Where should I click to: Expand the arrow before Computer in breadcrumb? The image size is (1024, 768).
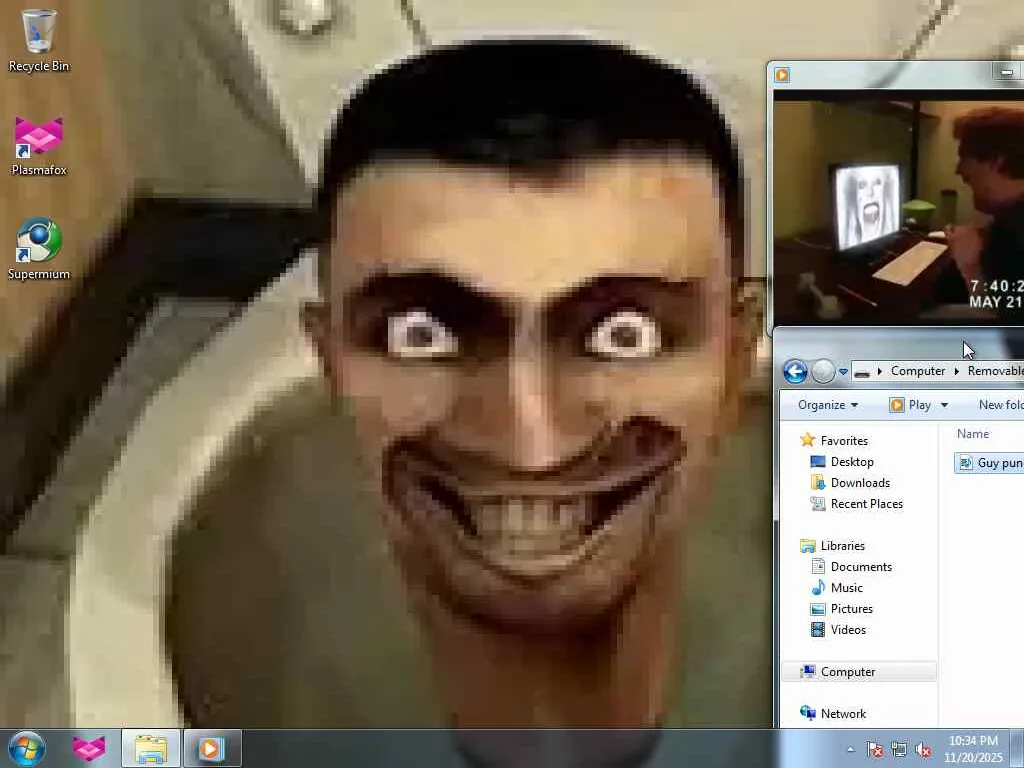tap(880, 372)
